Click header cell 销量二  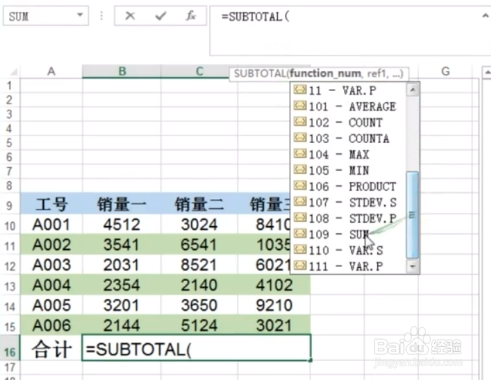tap(199, 204)
